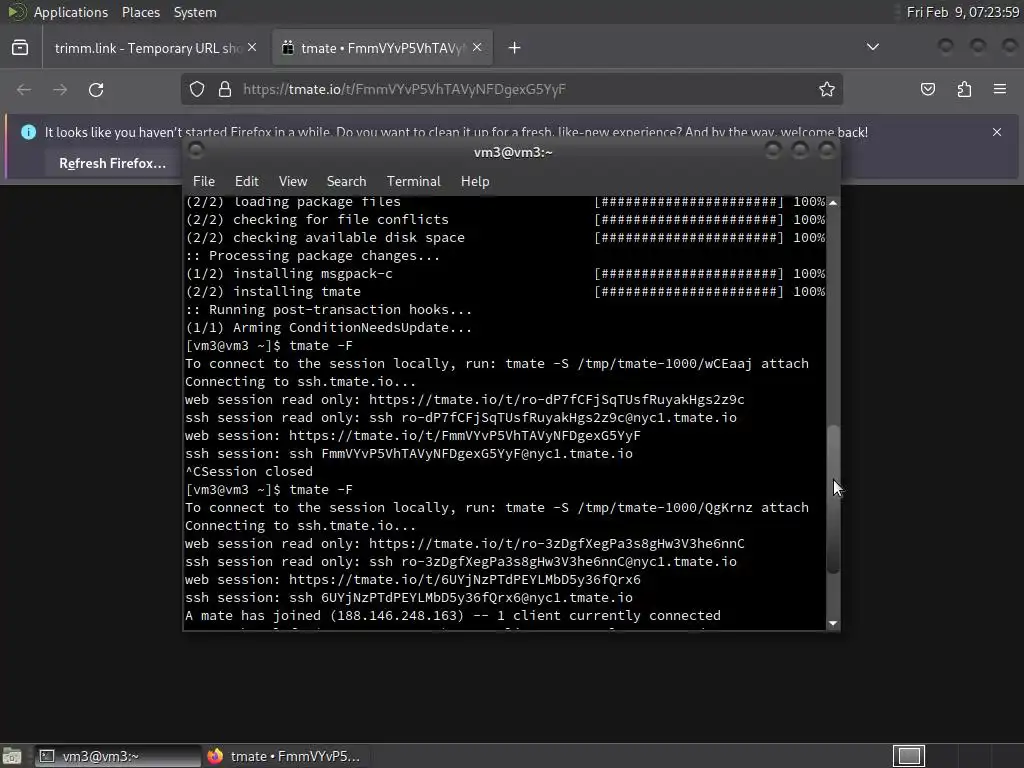This screenshot has height=768, width=1024.
Task: Expand the list all tabs chevron
Action: (x=872, y=47)
